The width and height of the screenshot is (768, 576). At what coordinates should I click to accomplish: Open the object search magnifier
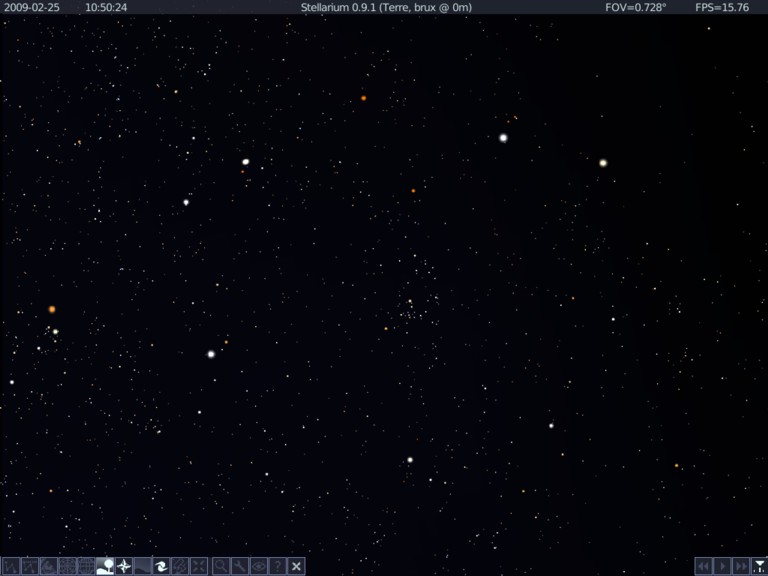(221, 567)
